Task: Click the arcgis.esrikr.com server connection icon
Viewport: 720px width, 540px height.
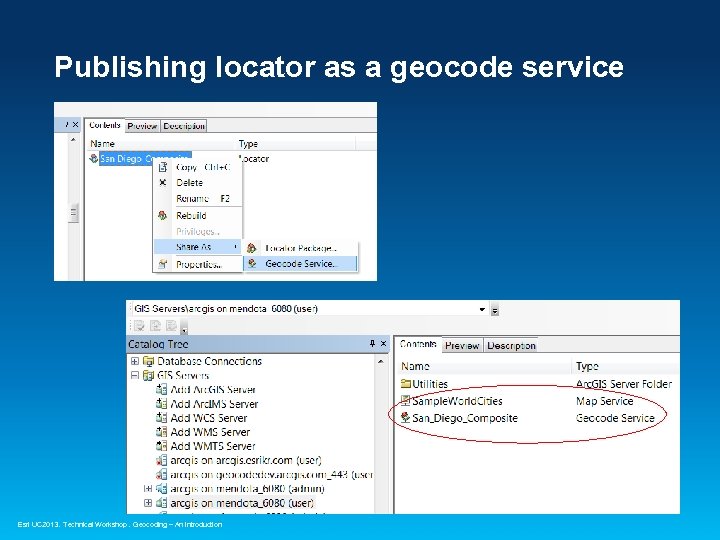Action: pyautogui.click(x=161, y=460)
